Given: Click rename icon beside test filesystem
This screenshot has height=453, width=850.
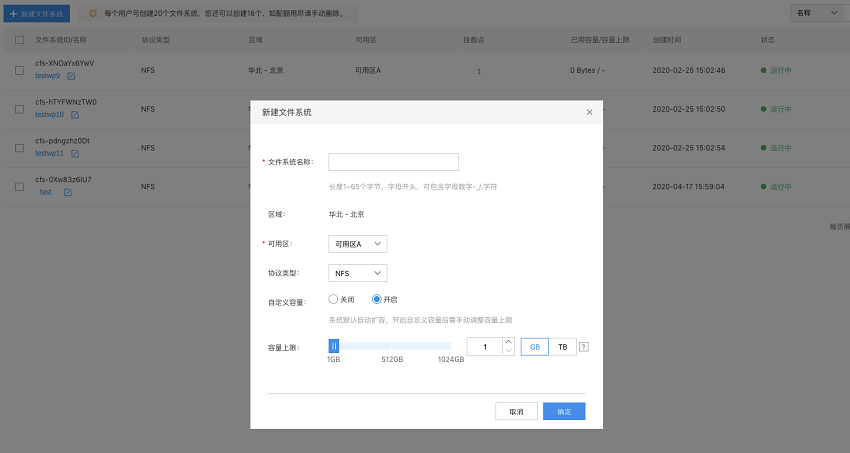Looking at the screenshot, I should point(68,192).
